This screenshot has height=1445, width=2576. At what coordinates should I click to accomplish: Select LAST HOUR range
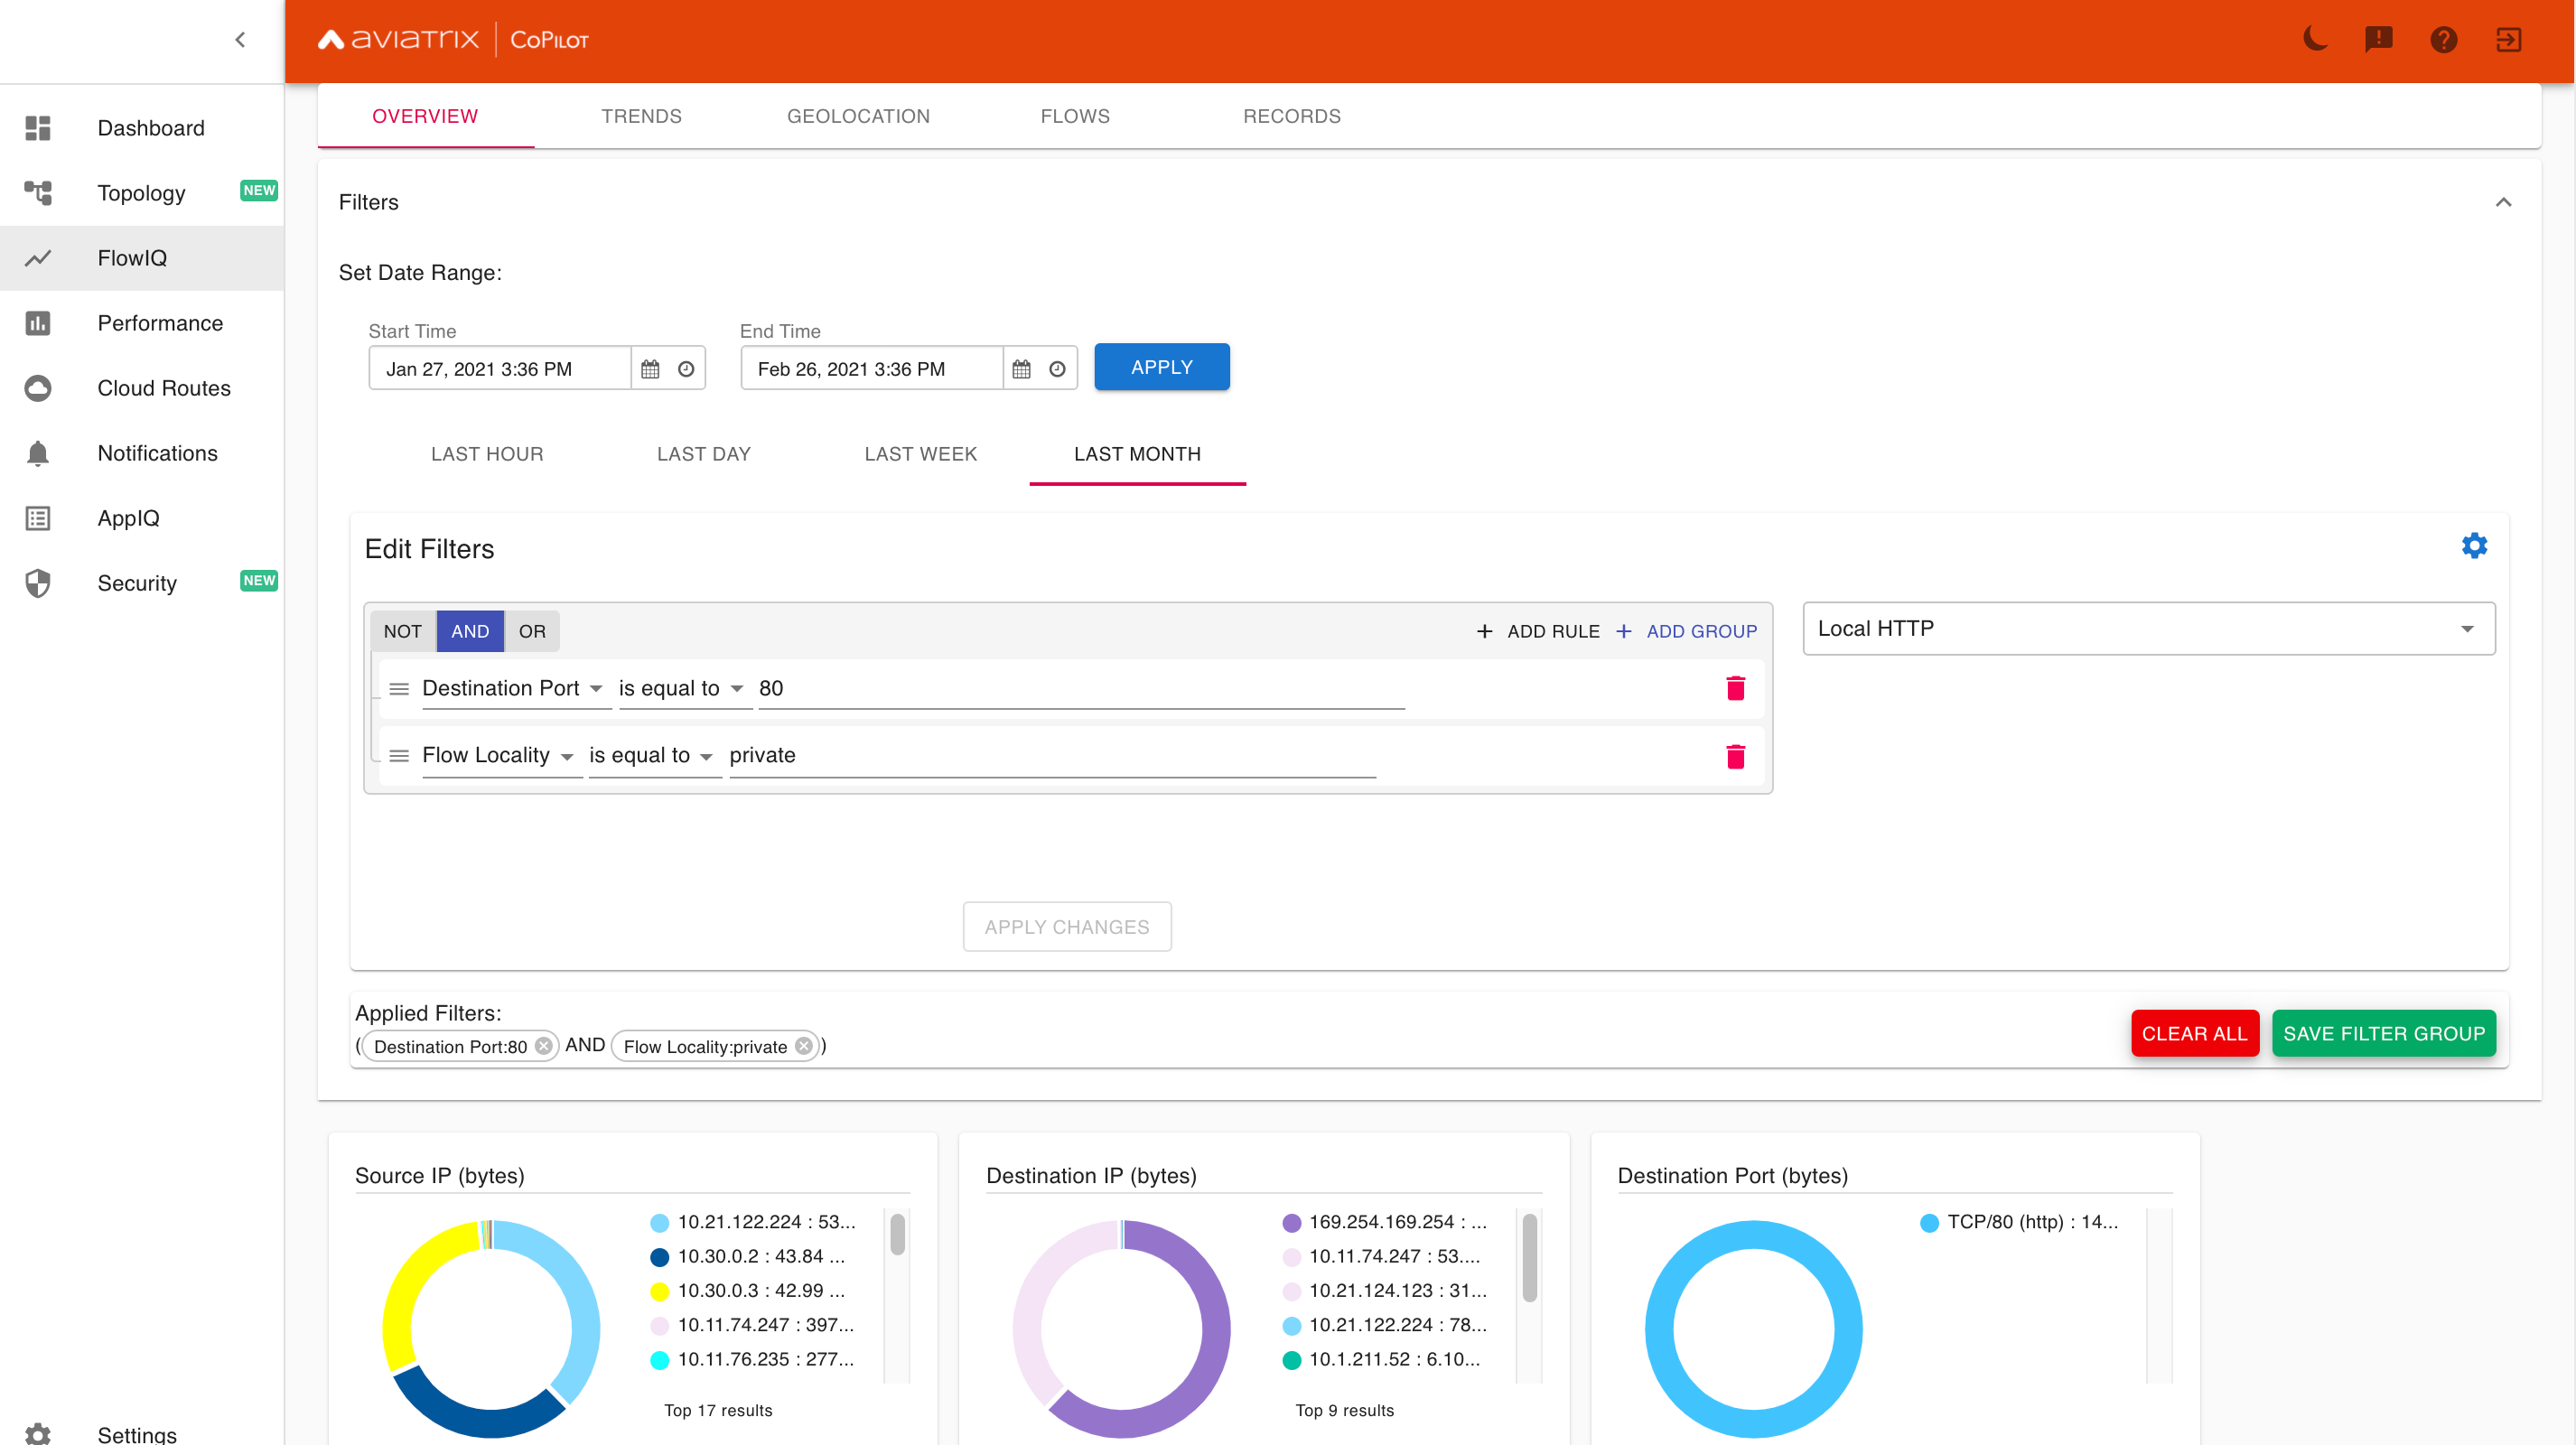487,454
